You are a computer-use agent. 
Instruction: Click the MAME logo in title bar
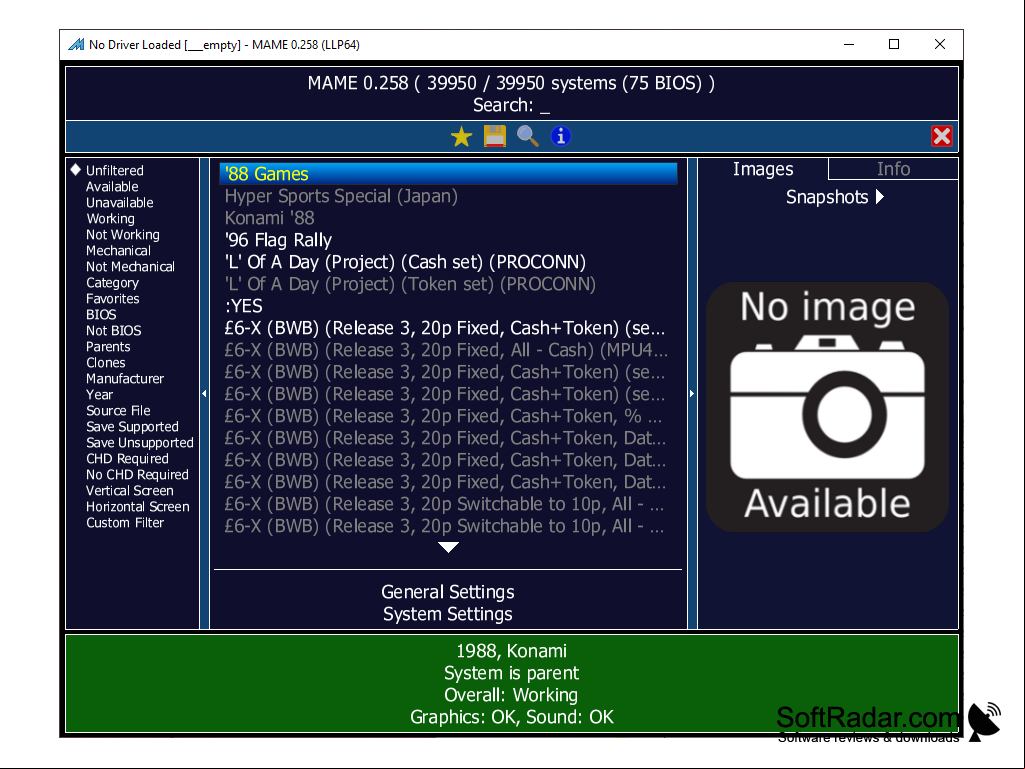coord(76,44)
